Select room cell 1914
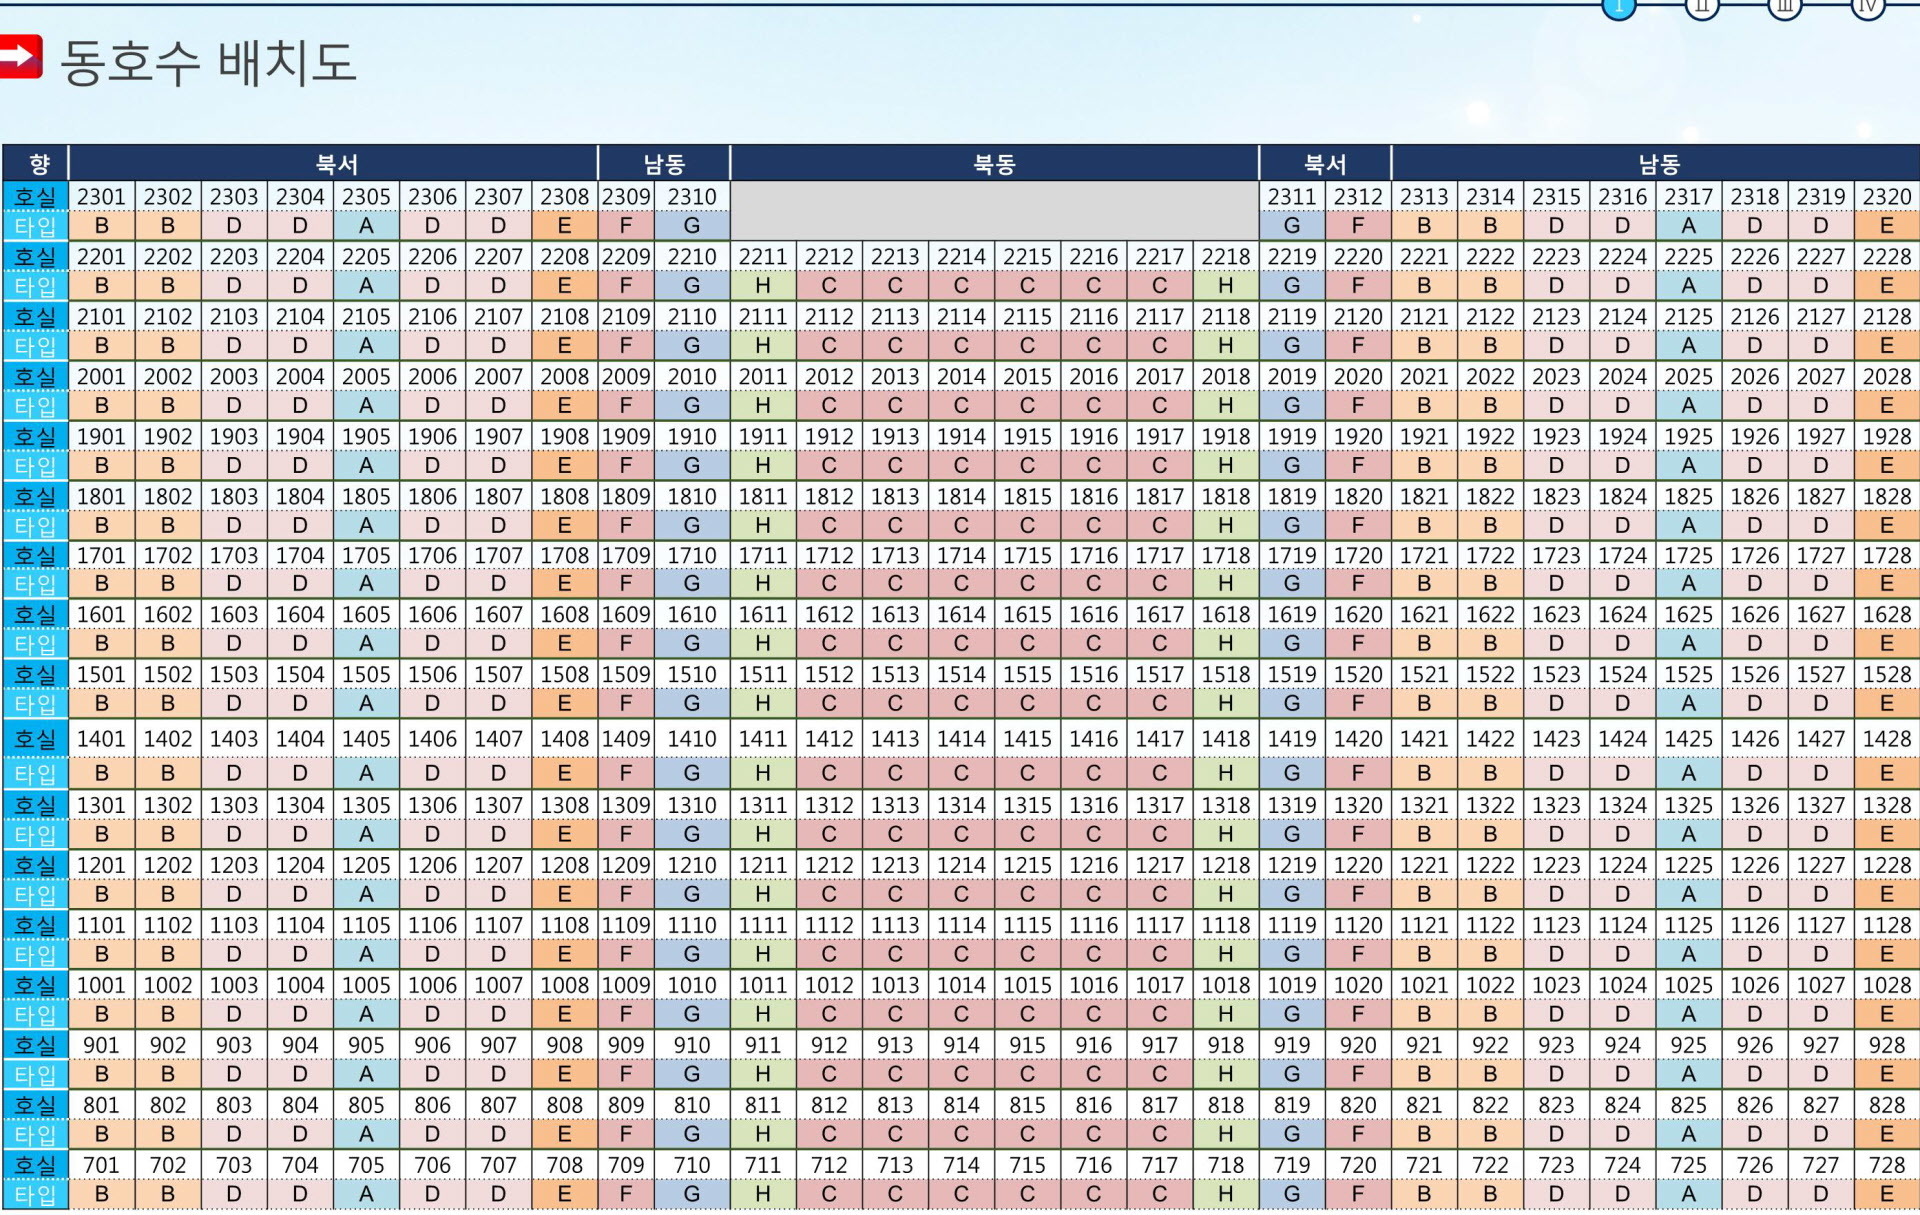1920x1215 pixels. pyautogui.click(x=961, y=437)
